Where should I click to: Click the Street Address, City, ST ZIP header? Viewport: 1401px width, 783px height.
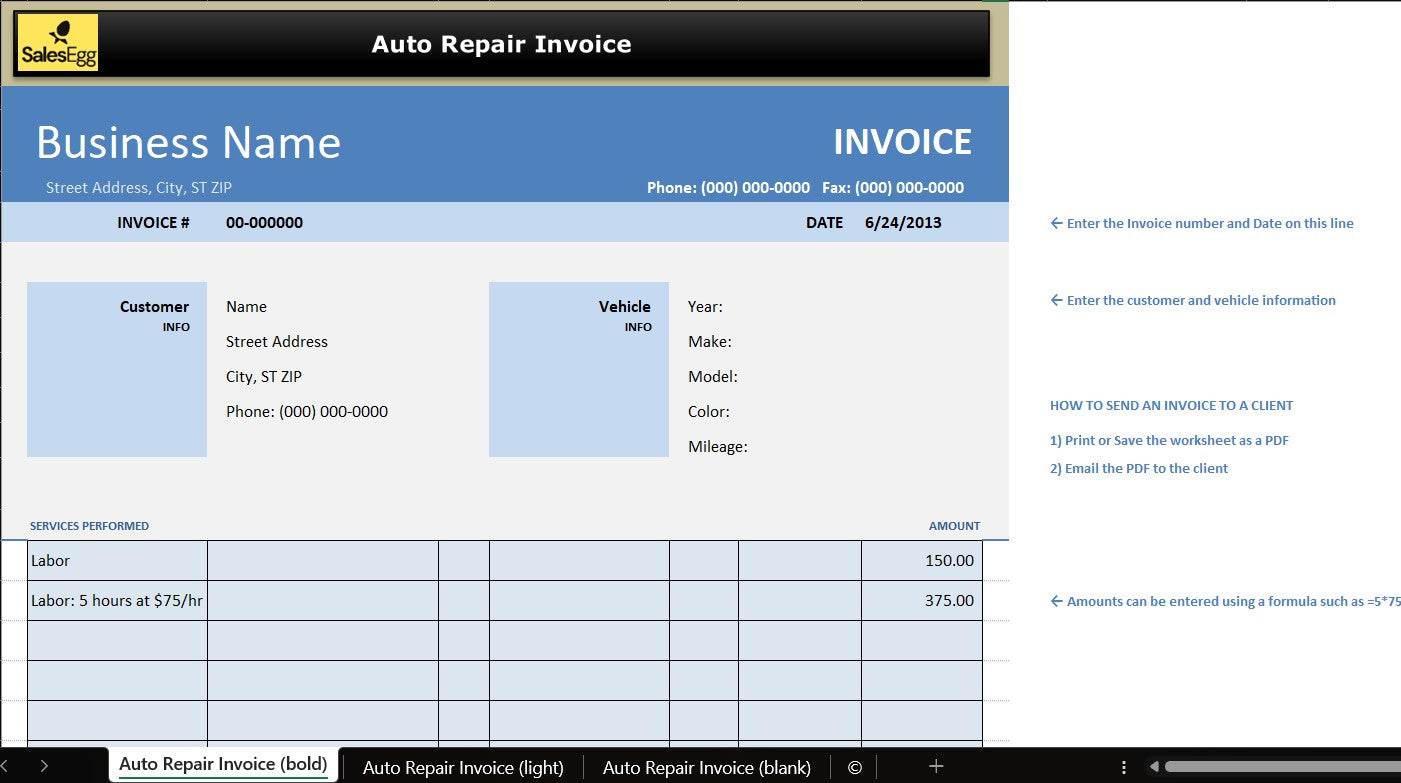(139, 188)
